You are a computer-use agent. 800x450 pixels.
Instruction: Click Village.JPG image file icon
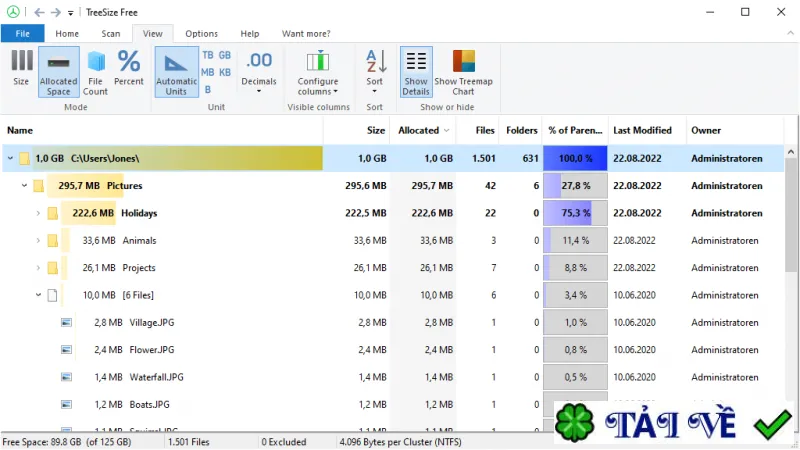click(x=66, y=322)
